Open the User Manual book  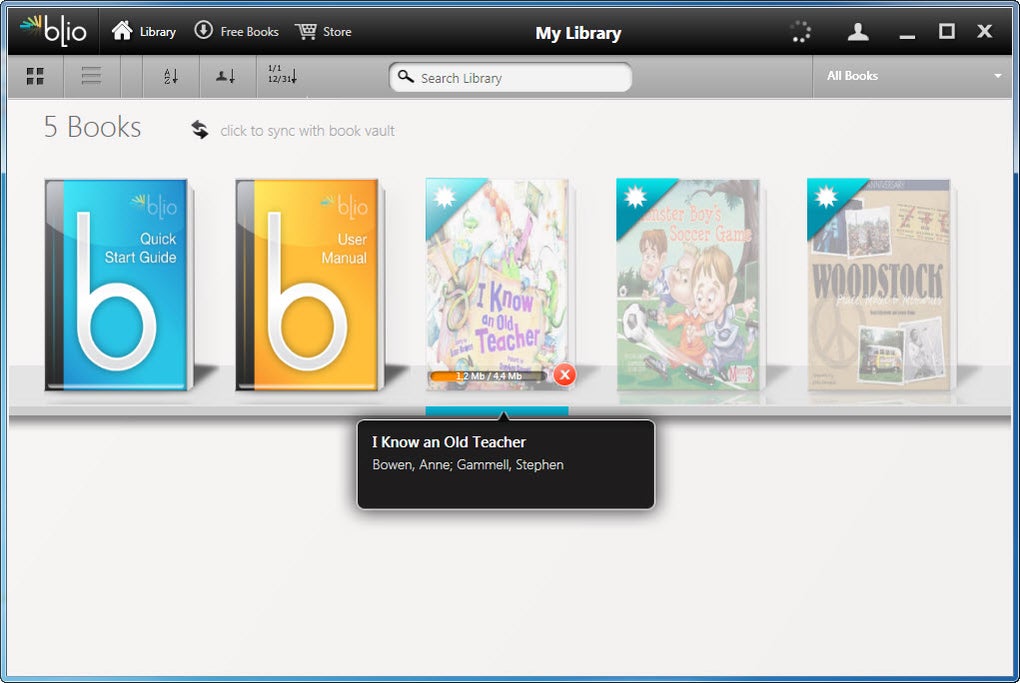(x=310, y=285)
